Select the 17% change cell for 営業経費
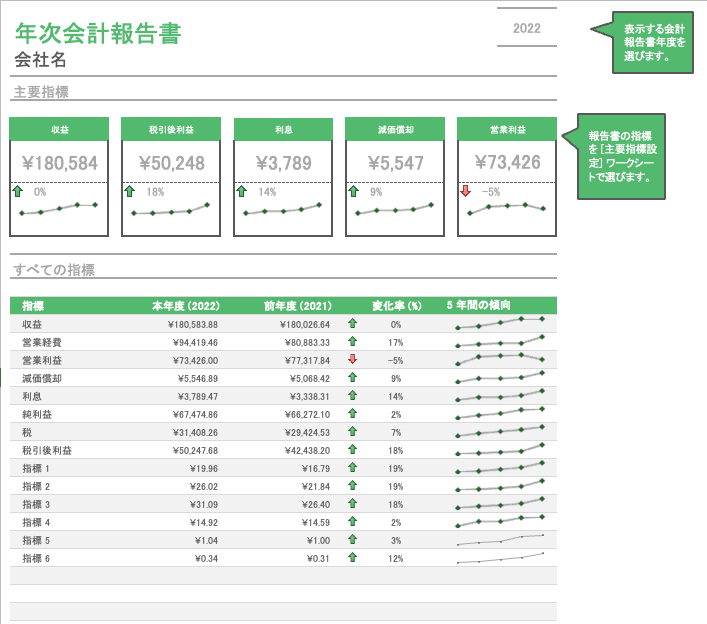707x624 pixels. 396,343
